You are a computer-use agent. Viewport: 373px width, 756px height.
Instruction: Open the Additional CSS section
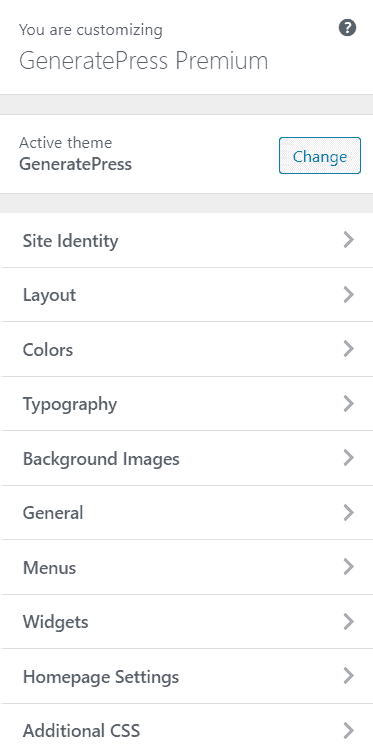pyautogui.click(x=186, y=730)
